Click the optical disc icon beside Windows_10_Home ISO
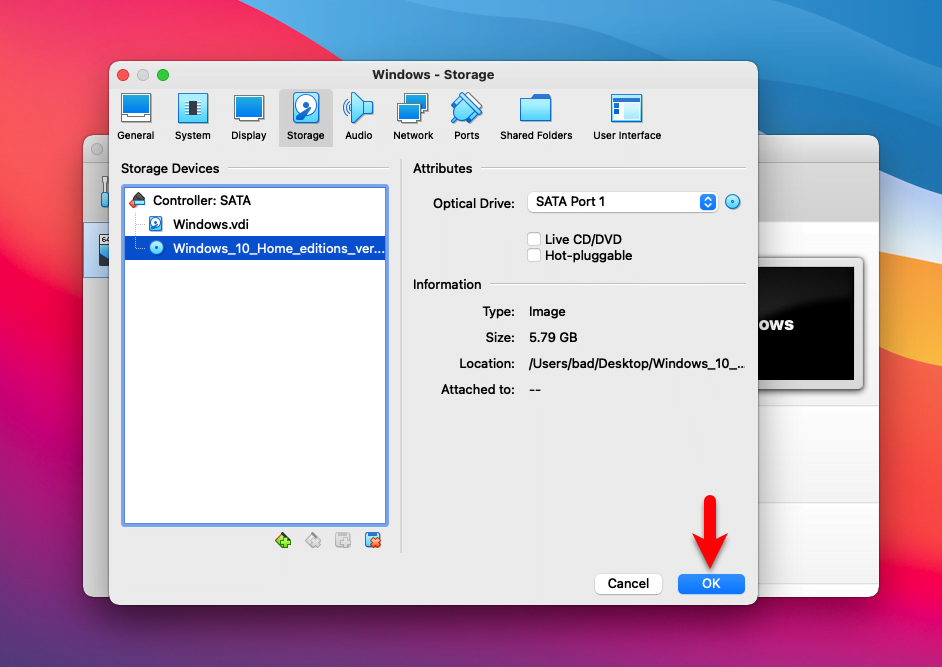This screenshot has height=667, width=942. click(156, 248)
